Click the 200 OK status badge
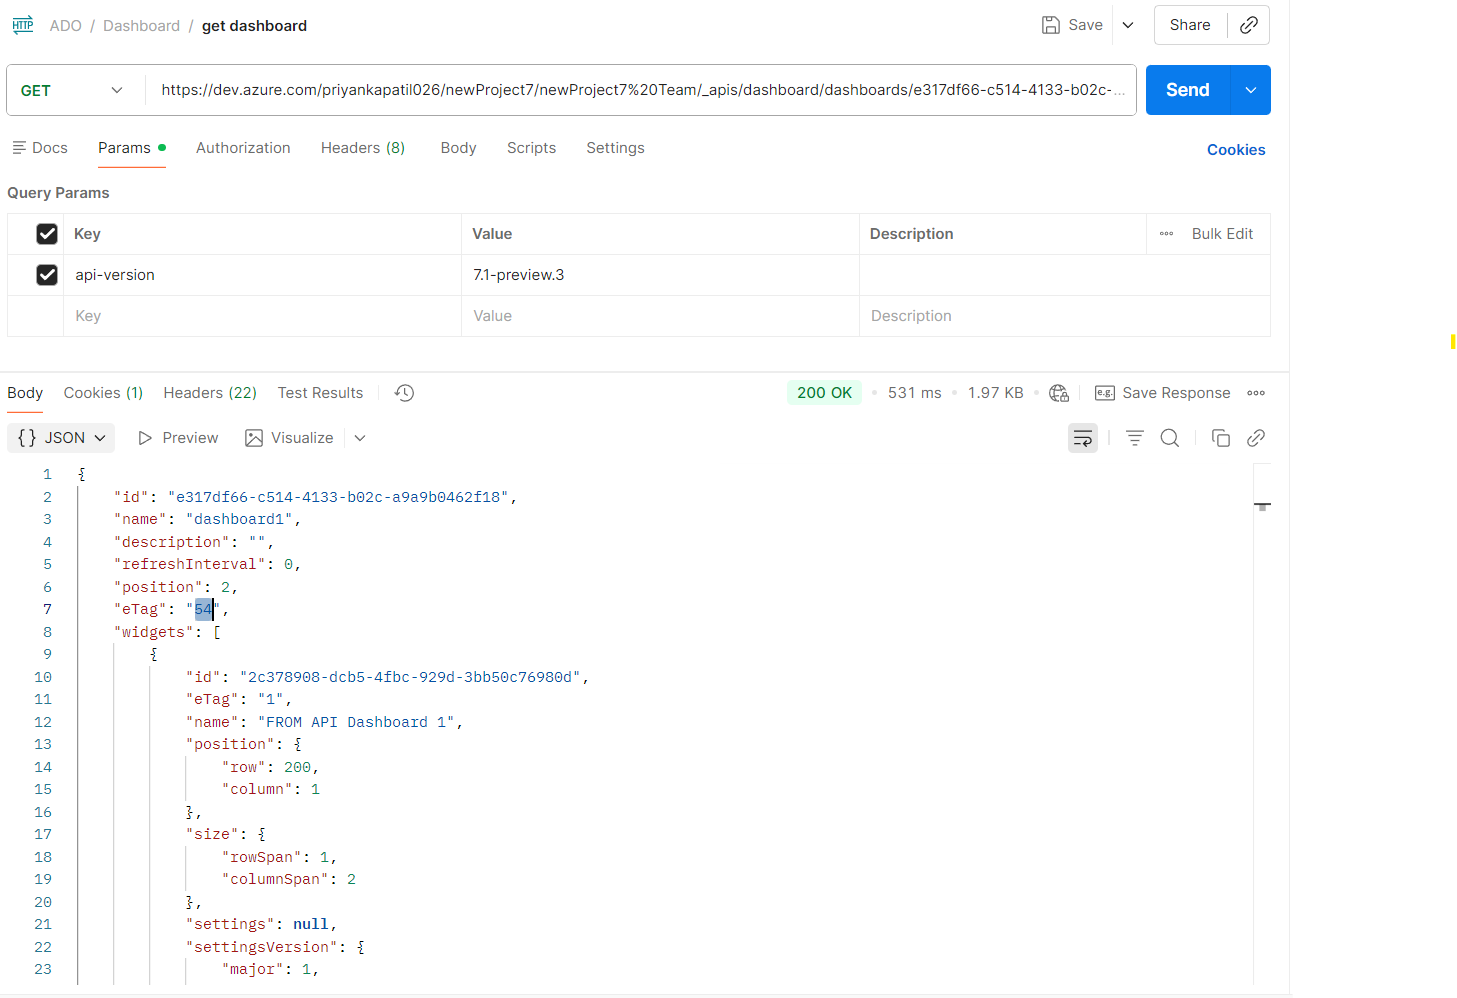This screenshot has width=1457, height=998. [x=825, y=393]
